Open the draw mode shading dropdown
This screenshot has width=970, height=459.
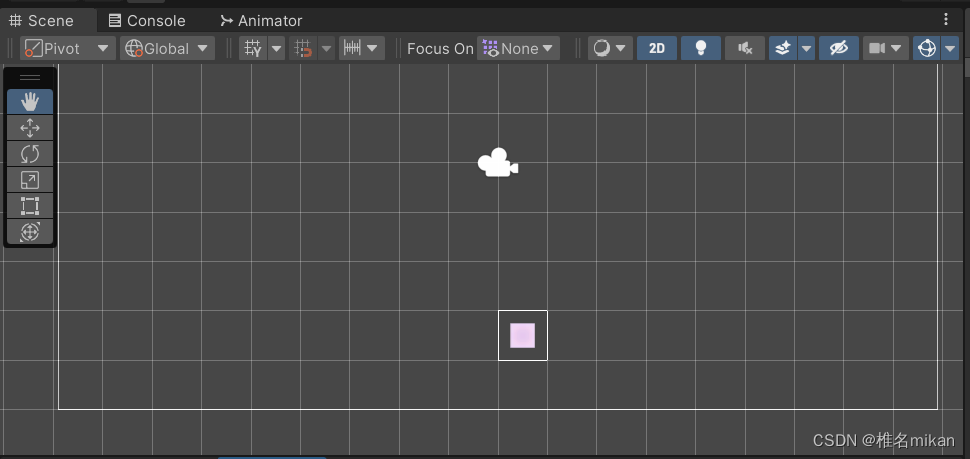(610, 48)
